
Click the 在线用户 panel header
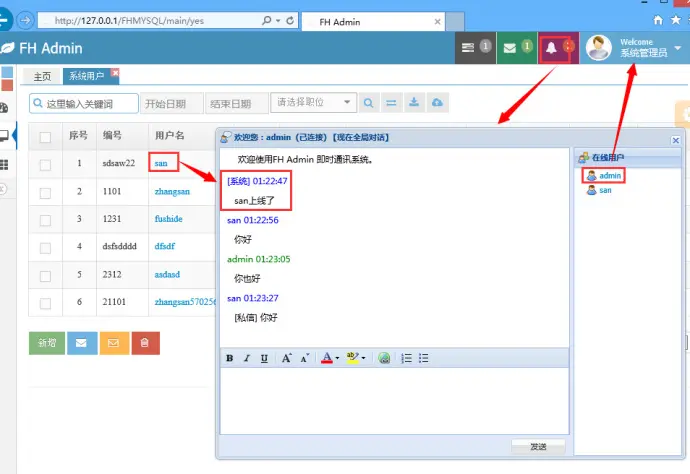pos(628,158)
